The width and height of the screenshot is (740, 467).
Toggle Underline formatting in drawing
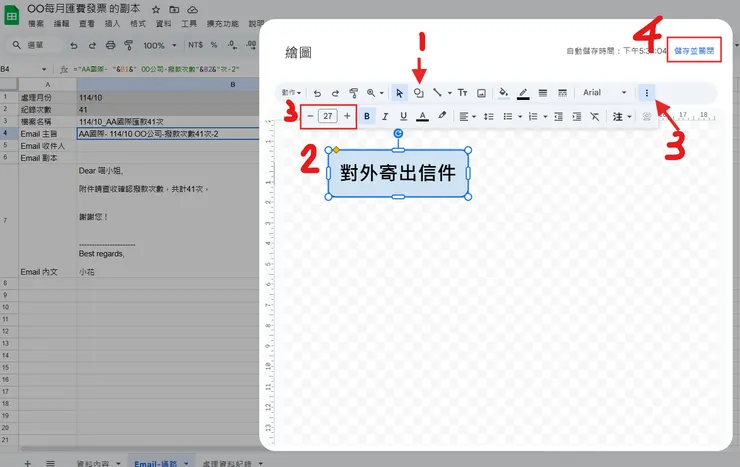(403, 116)
